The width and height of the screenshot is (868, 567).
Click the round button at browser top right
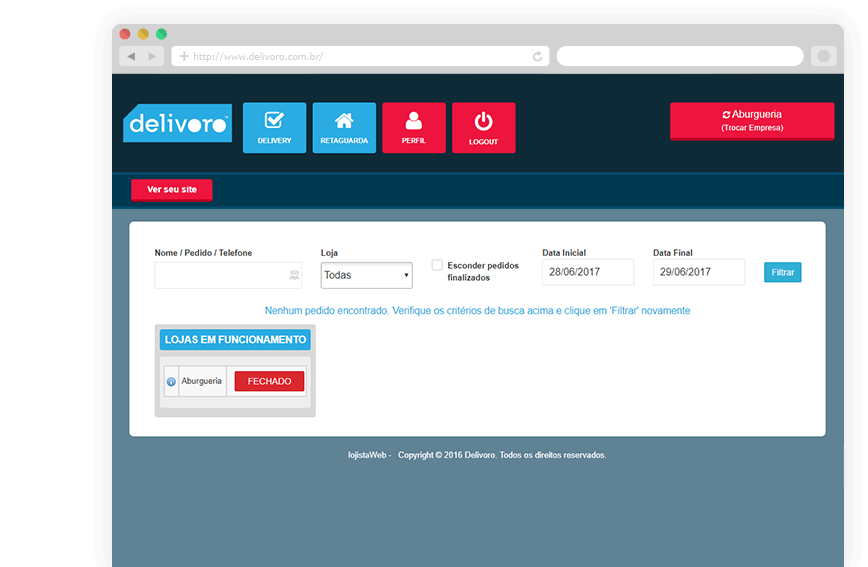click(x=824, y=56)
